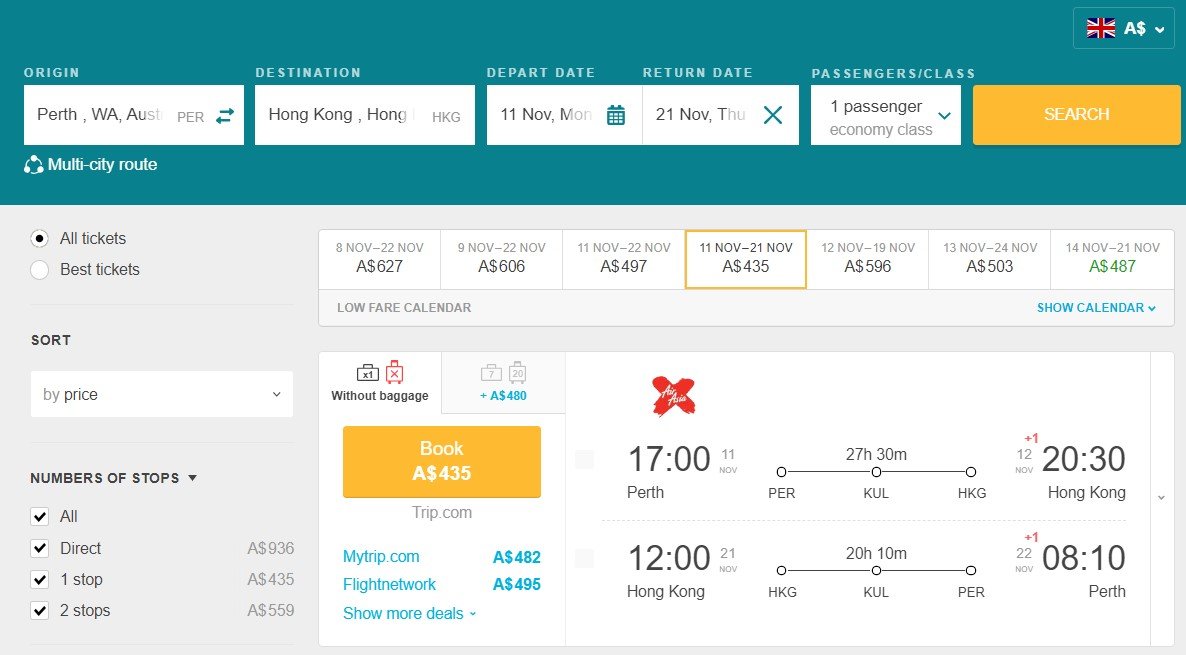The height and width of the screenshot is (655, 1186).
Task: Toggle the All stops checkbox
Action: tap(39, 517)
